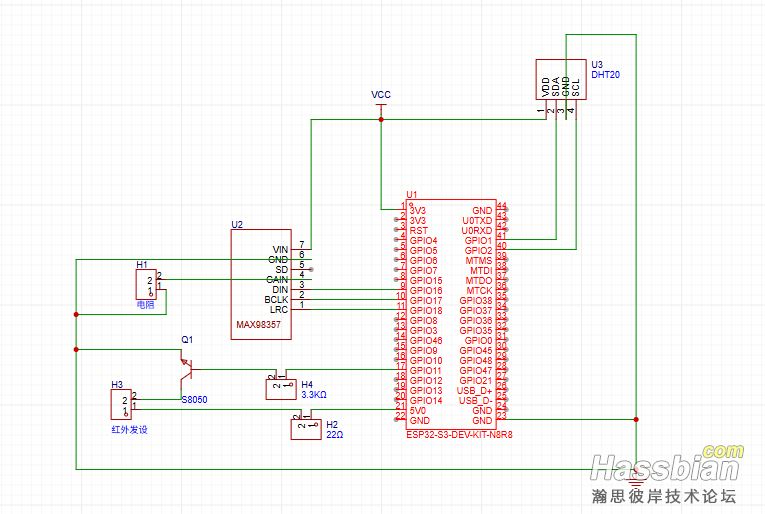The image size is (765, 514).
Task: Click the wire junction below VCC
Action: point(381,119)
